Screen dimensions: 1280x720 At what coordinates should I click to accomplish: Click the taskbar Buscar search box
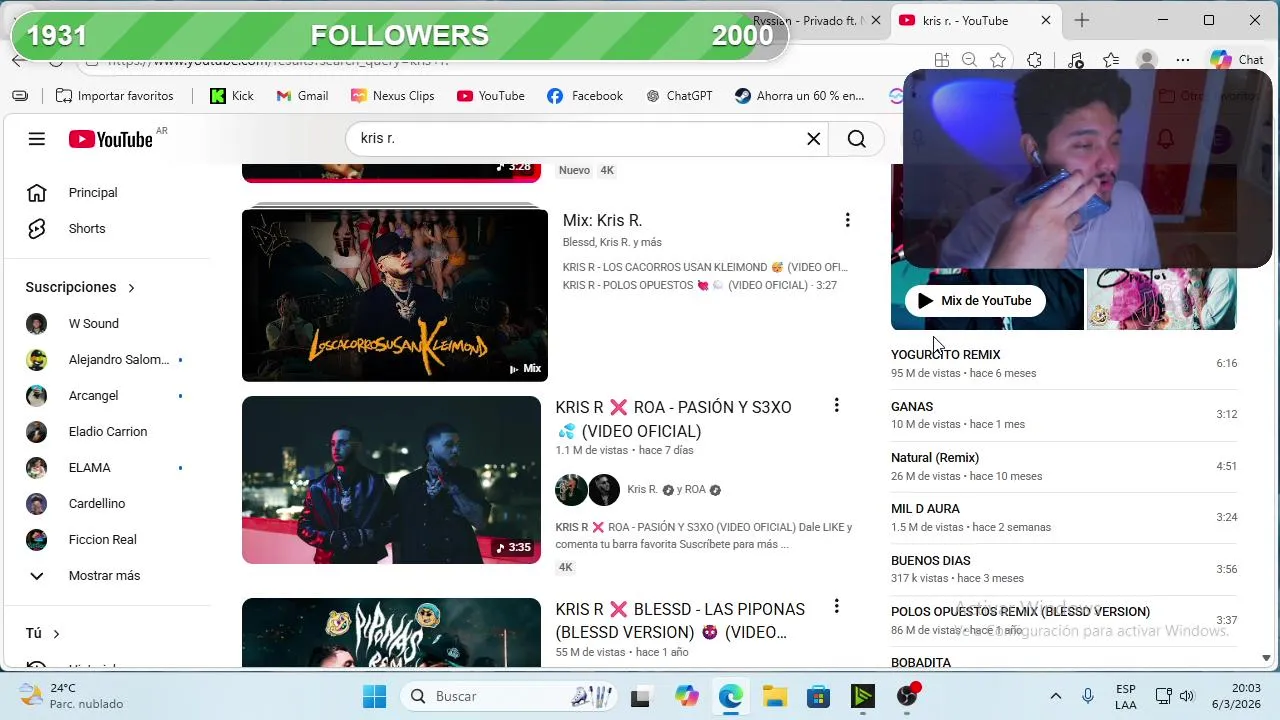pos(510,696)
